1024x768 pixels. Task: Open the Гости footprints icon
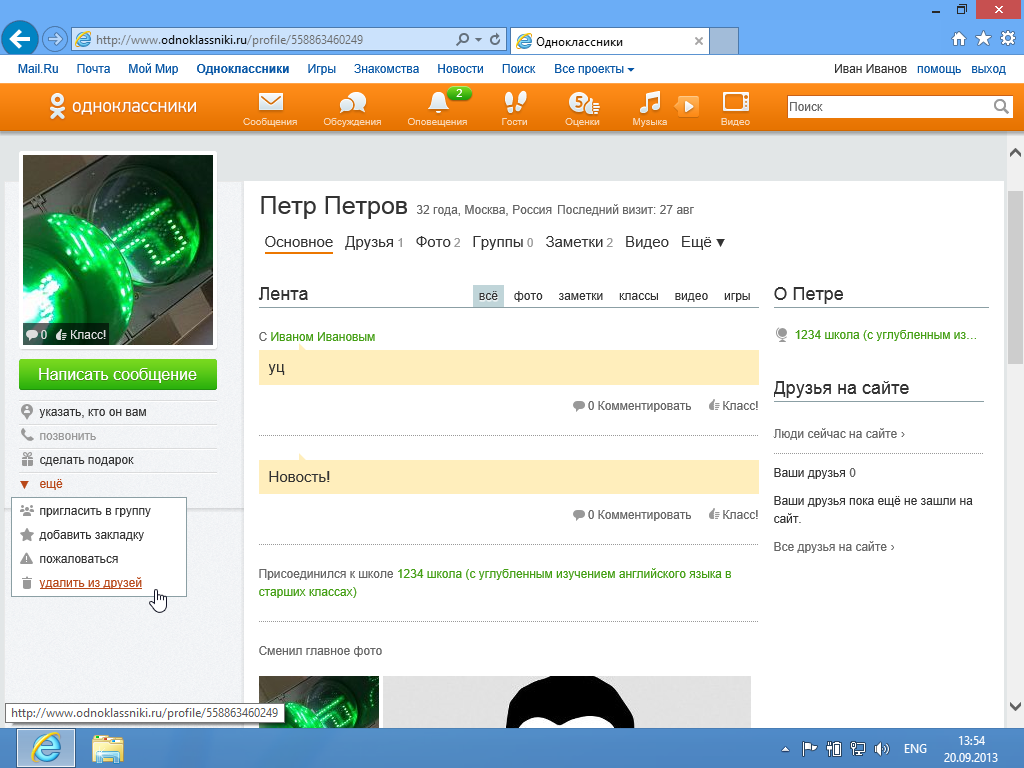pos(515,108)
